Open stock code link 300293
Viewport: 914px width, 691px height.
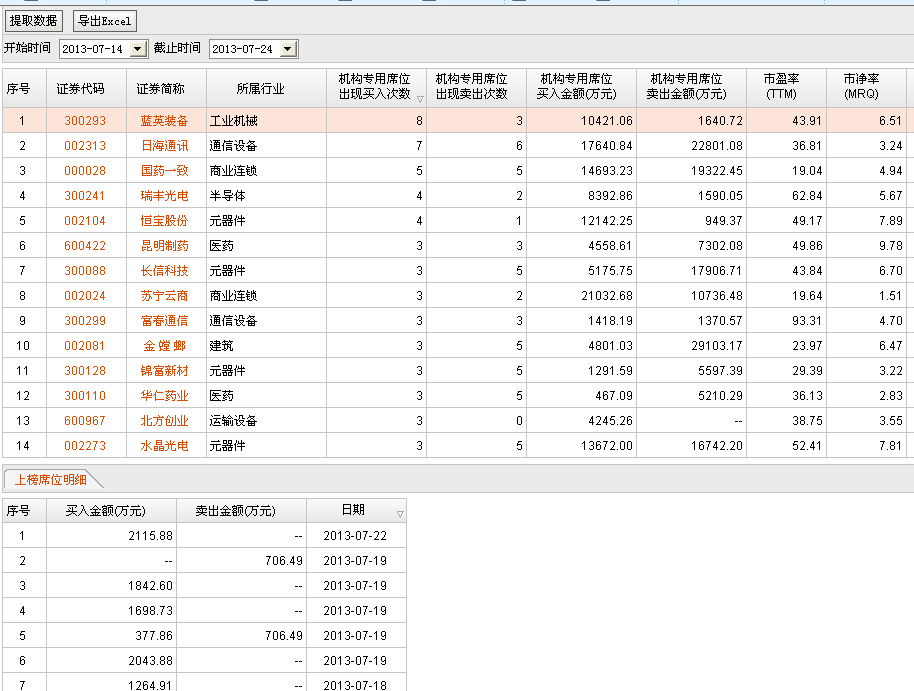85,121
